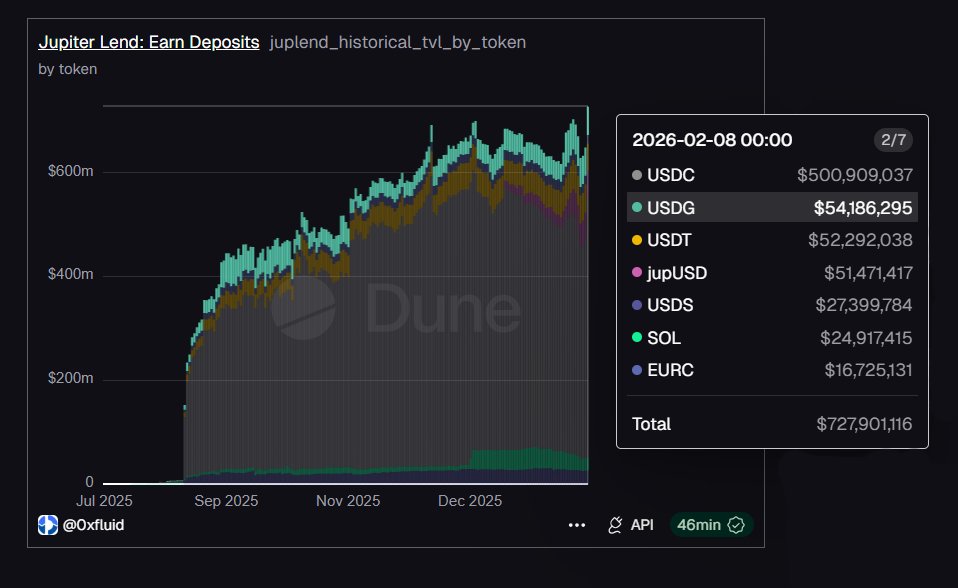The height and width of the screenshot is (588, 958).
Task: Click the 46min refresh timestamp badge
Action: pyautogui.click(x=710, y=524)
